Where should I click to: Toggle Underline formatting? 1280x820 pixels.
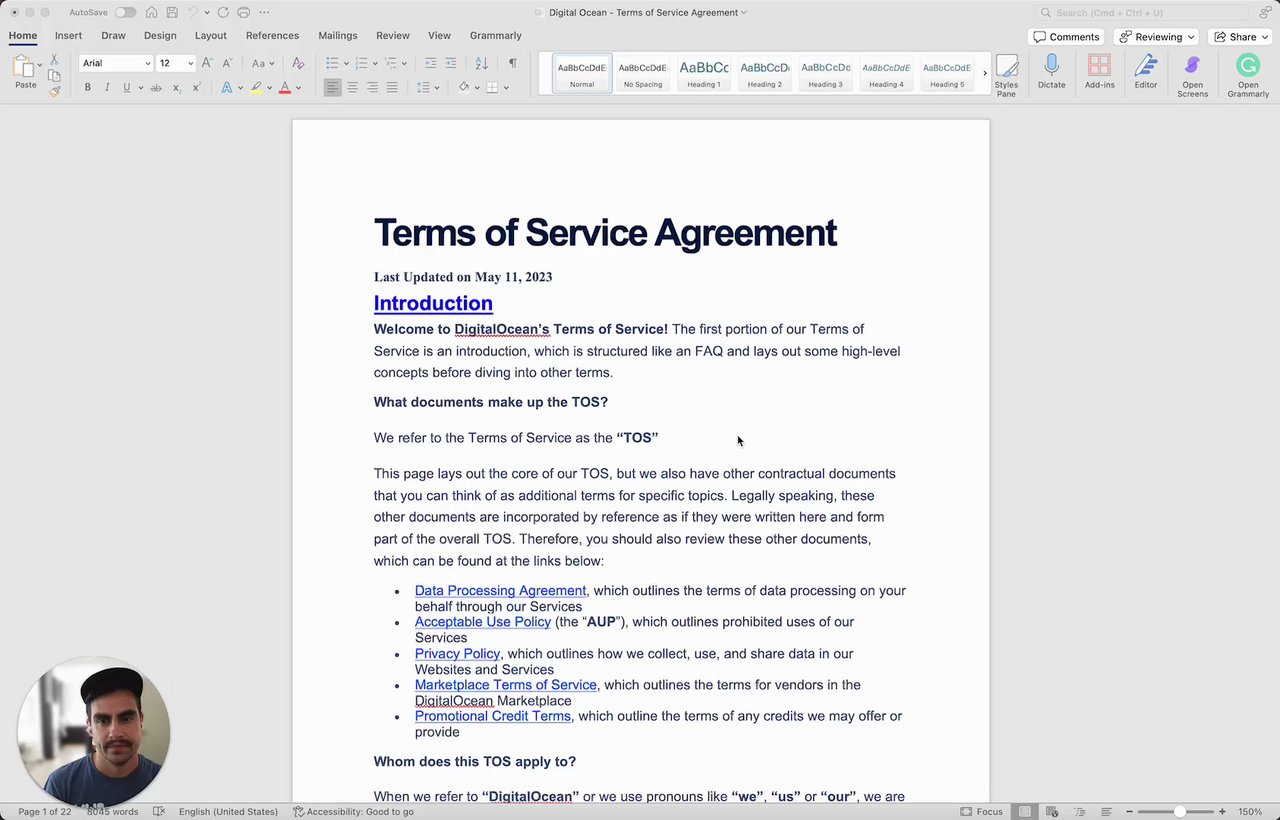click(x=126, y=88)
